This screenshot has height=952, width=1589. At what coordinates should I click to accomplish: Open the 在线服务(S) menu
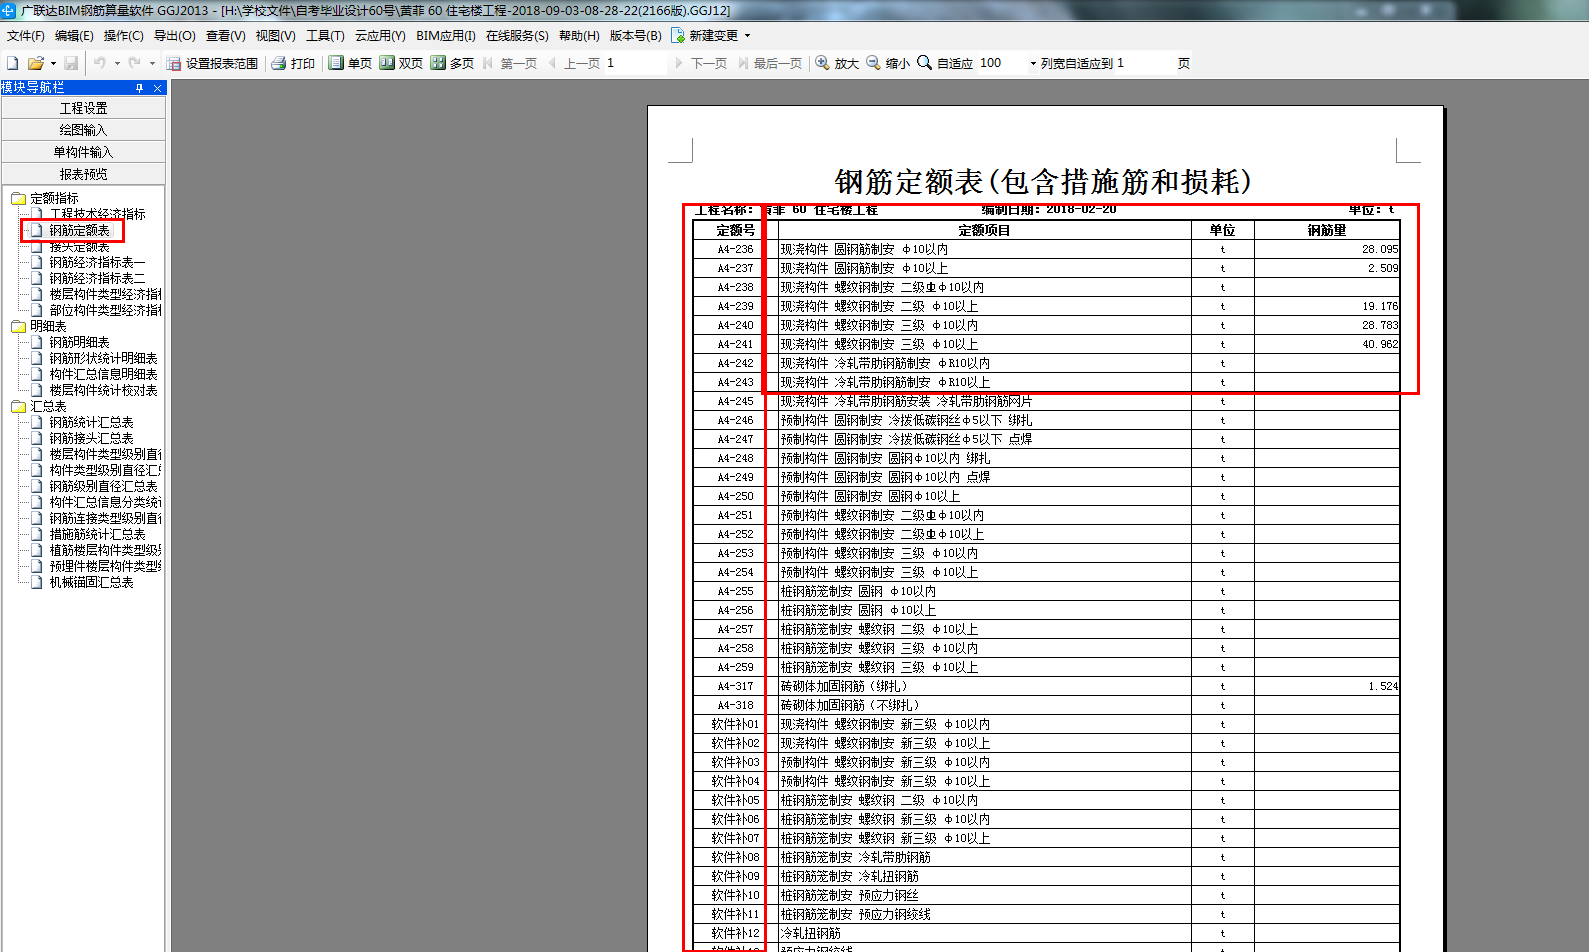tap(517, 35)
